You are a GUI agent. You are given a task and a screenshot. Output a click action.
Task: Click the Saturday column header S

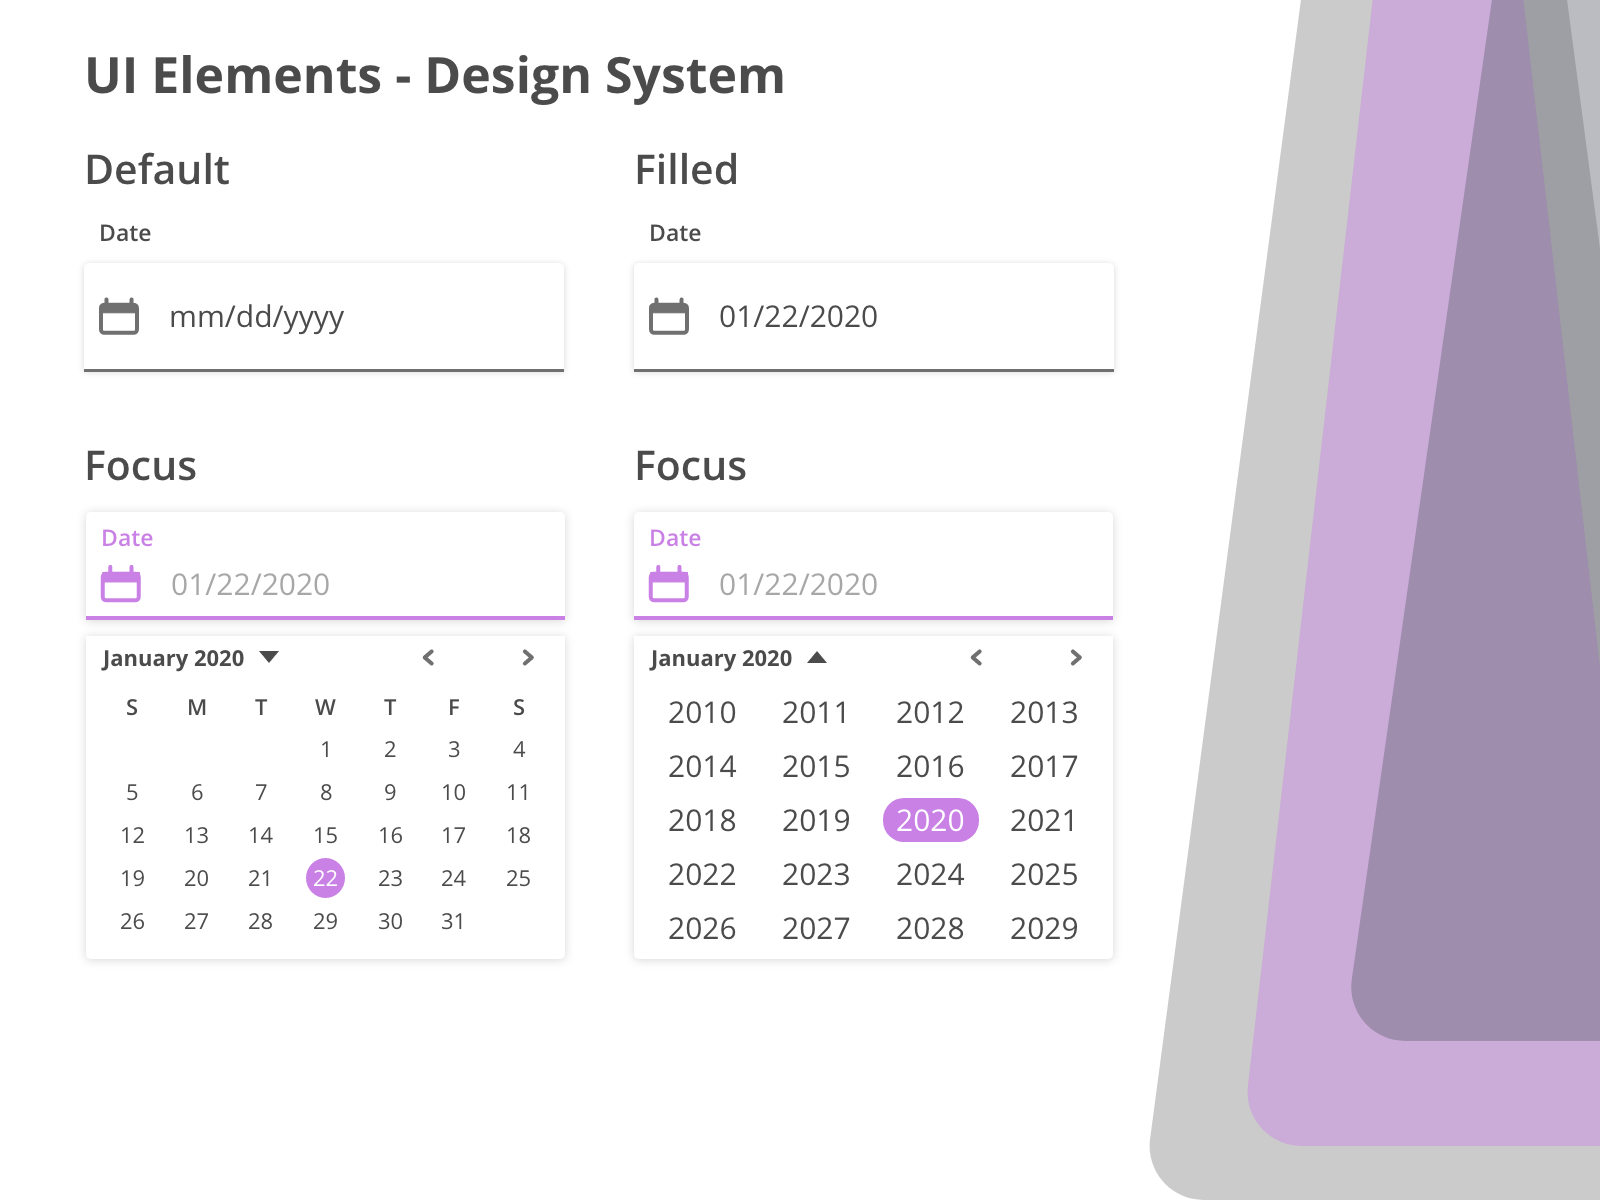[x=518, y=707]
